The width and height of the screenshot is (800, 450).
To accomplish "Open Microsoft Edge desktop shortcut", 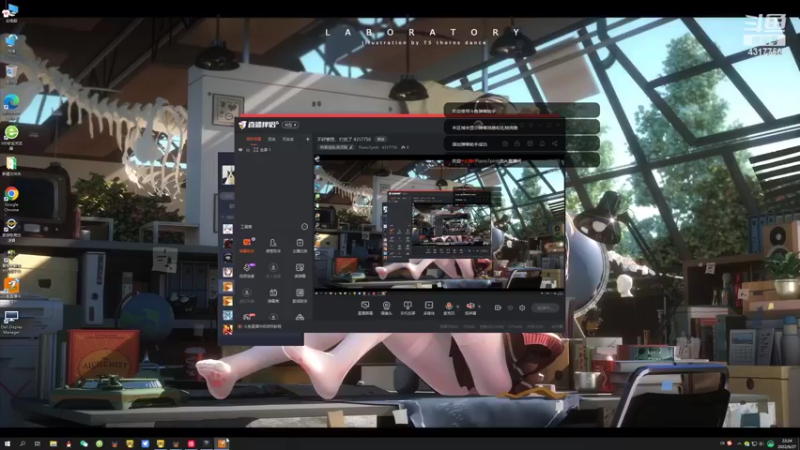I will click(x=11, y=105).
